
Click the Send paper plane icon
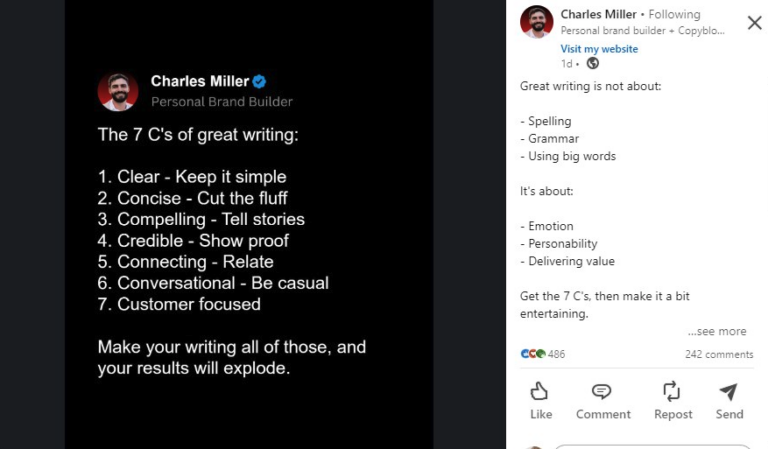pyautogui.click(x=729, y=392)
